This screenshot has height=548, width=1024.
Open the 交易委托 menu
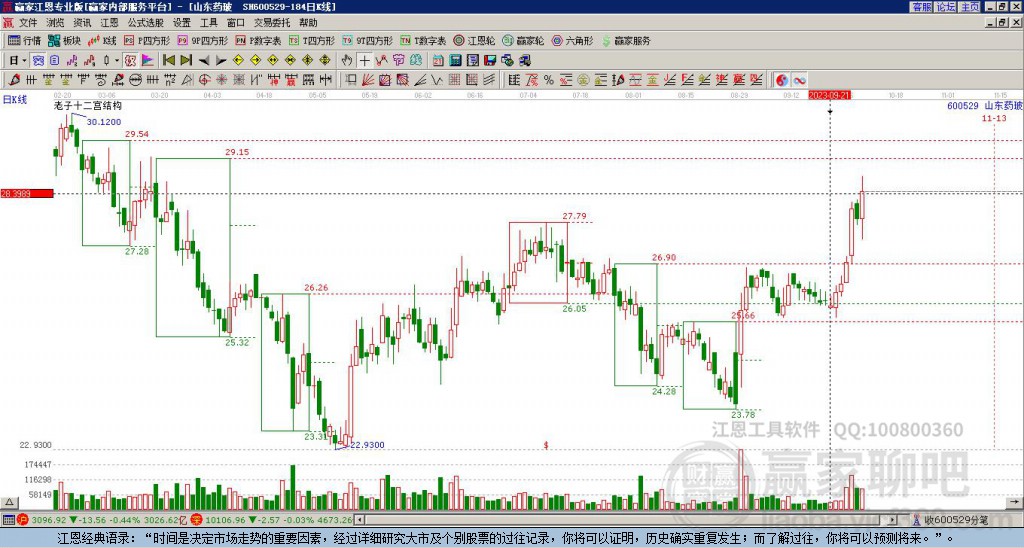pyautogui.click(x=272, y=23)
